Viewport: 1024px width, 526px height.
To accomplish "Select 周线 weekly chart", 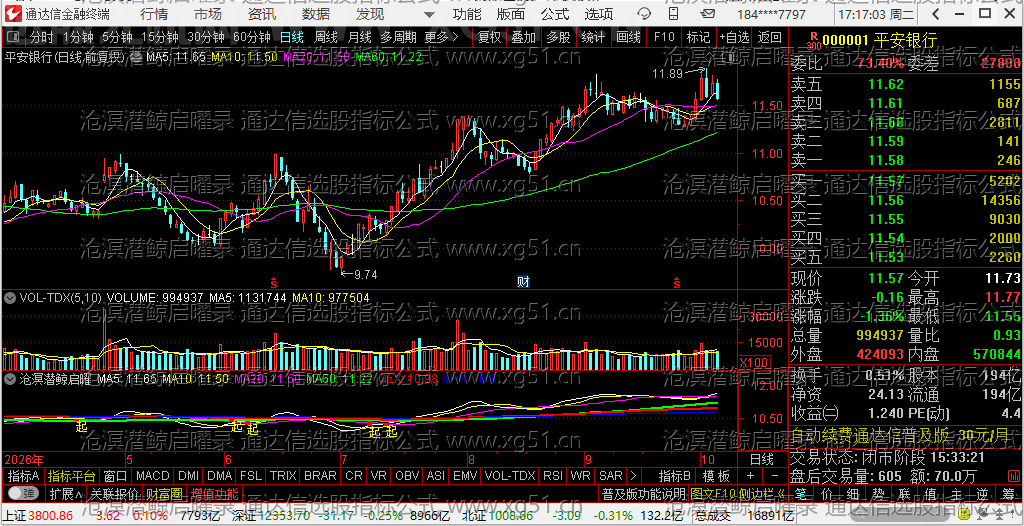I will click(x=325, y=38).
